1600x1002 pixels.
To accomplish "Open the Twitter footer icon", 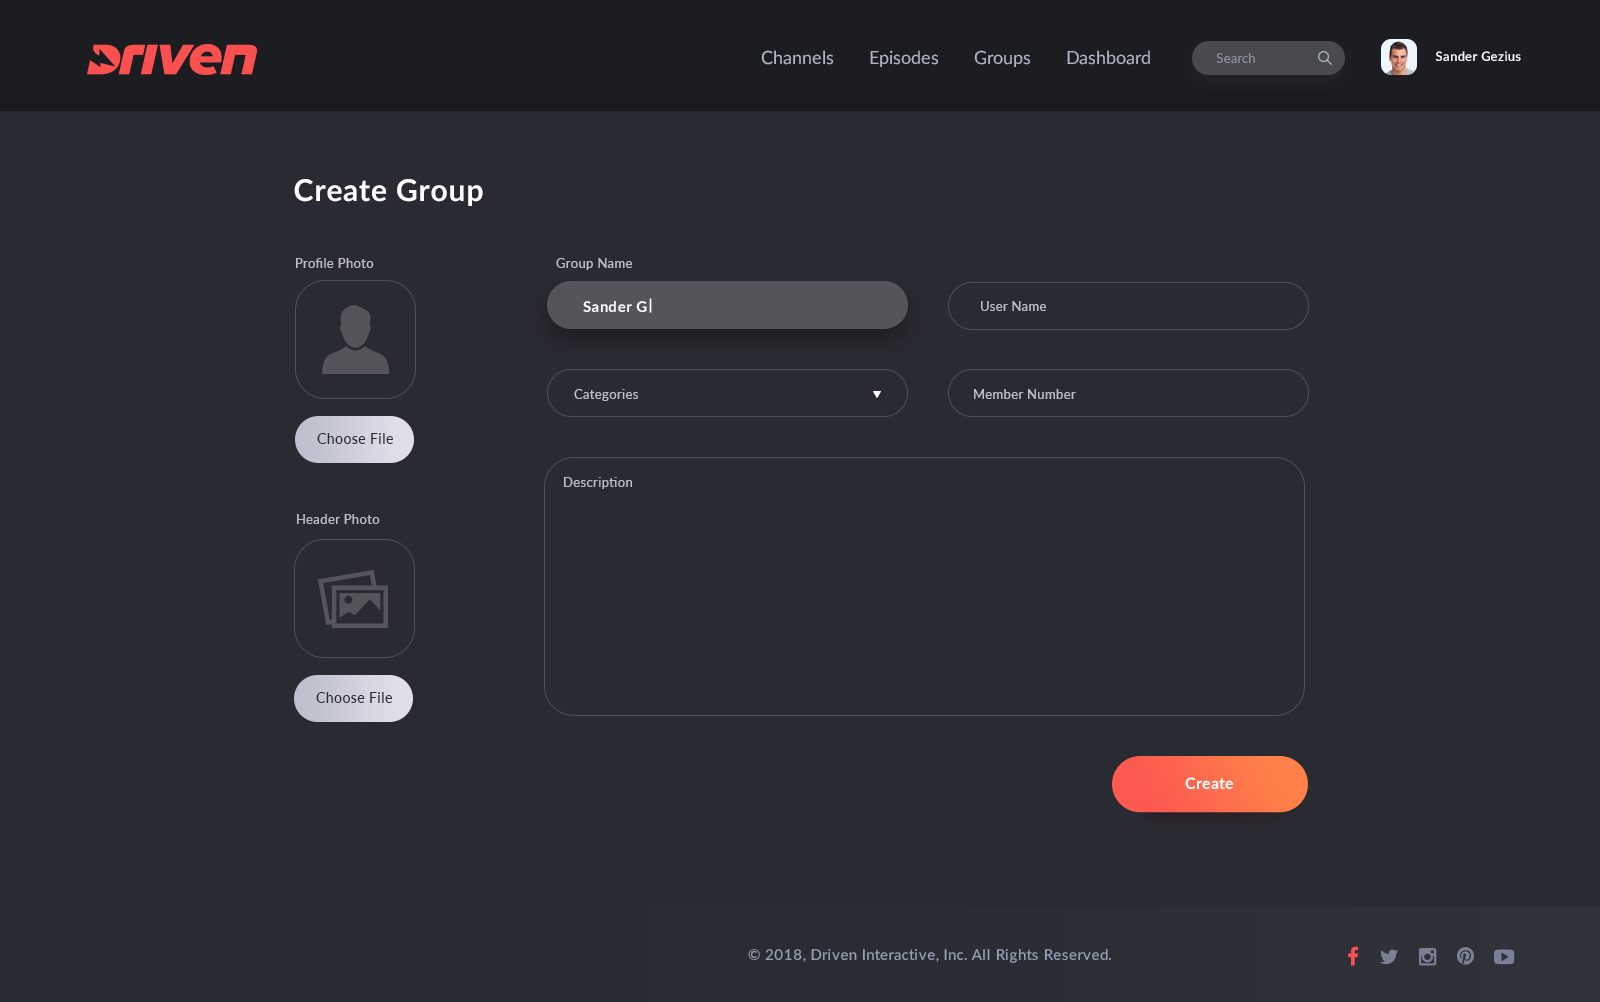I will [x=1389, y=957].
